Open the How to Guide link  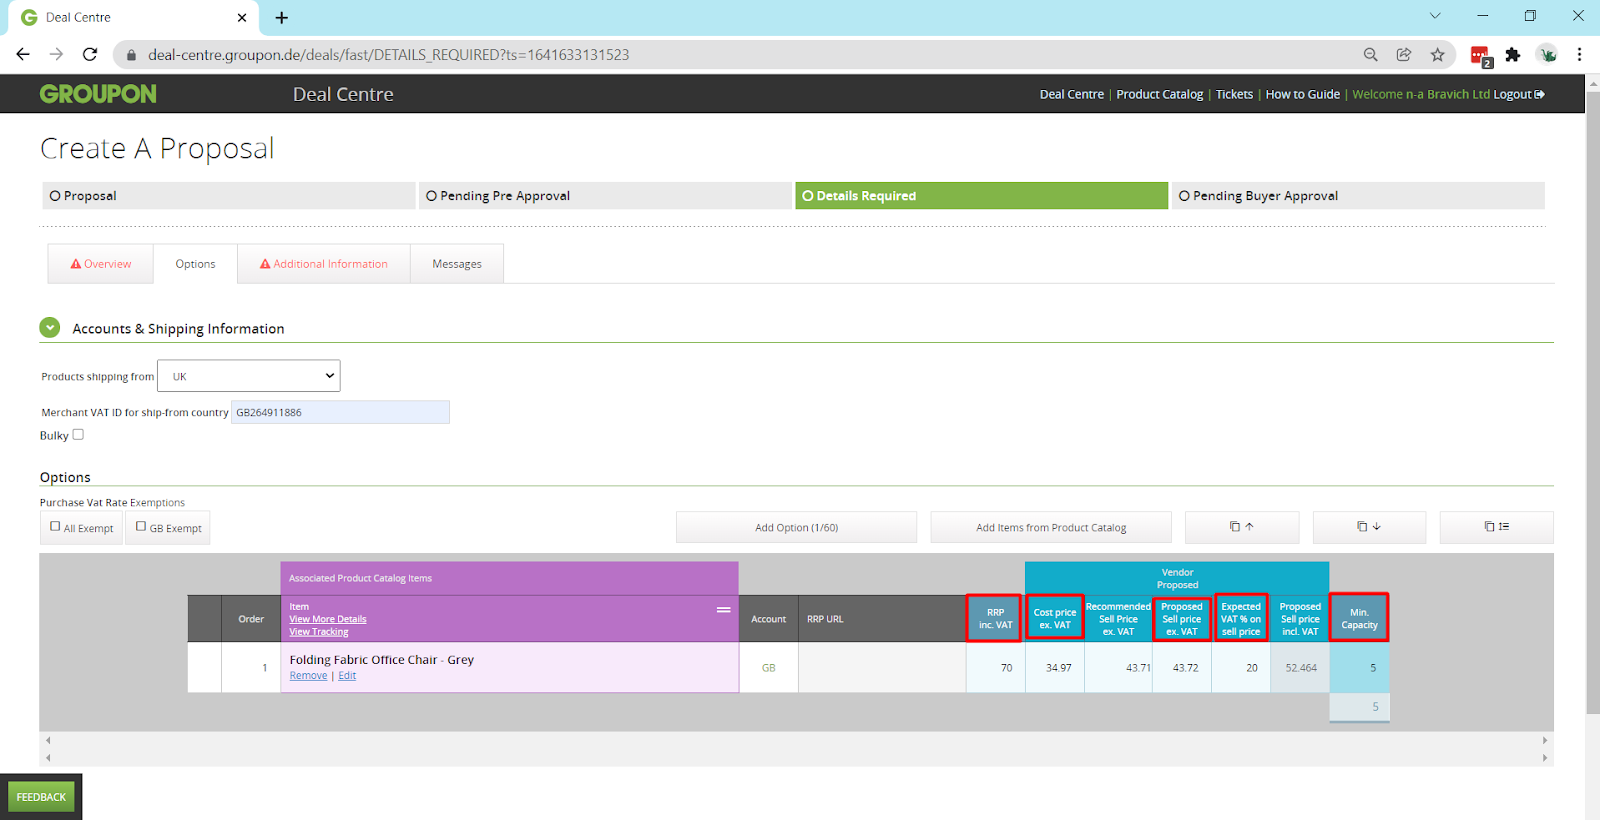[1303, 95]
